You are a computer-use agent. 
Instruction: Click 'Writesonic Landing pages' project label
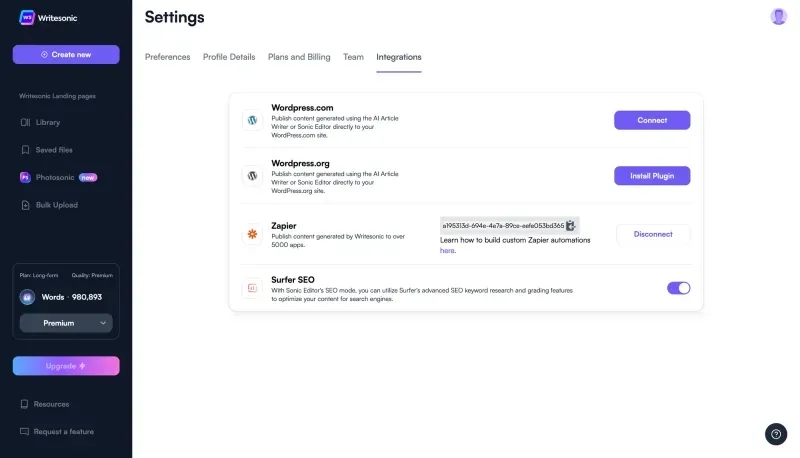click(57, 96)
